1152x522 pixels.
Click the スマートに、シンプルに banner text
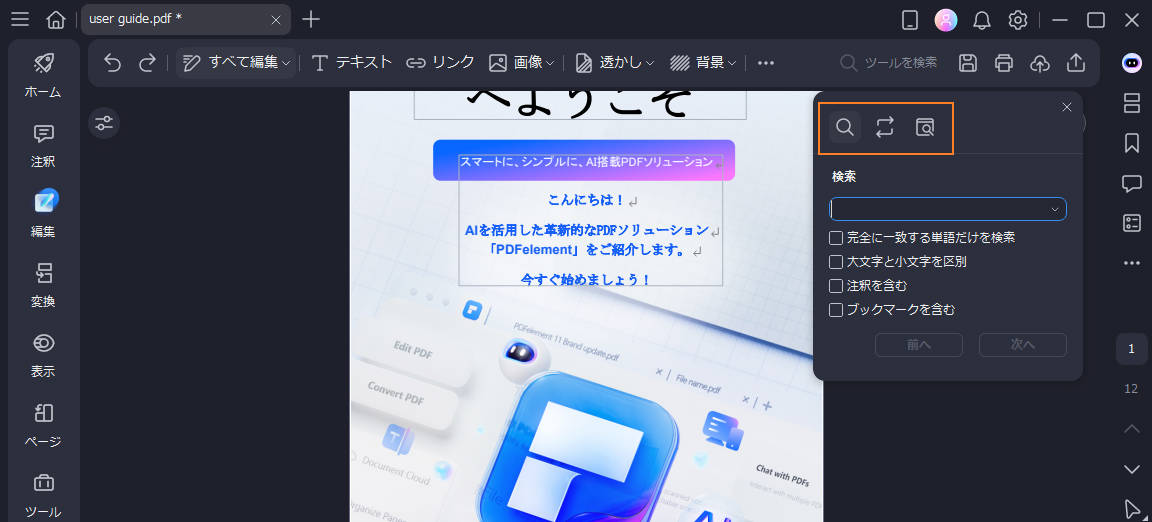[x=586, y=161]
